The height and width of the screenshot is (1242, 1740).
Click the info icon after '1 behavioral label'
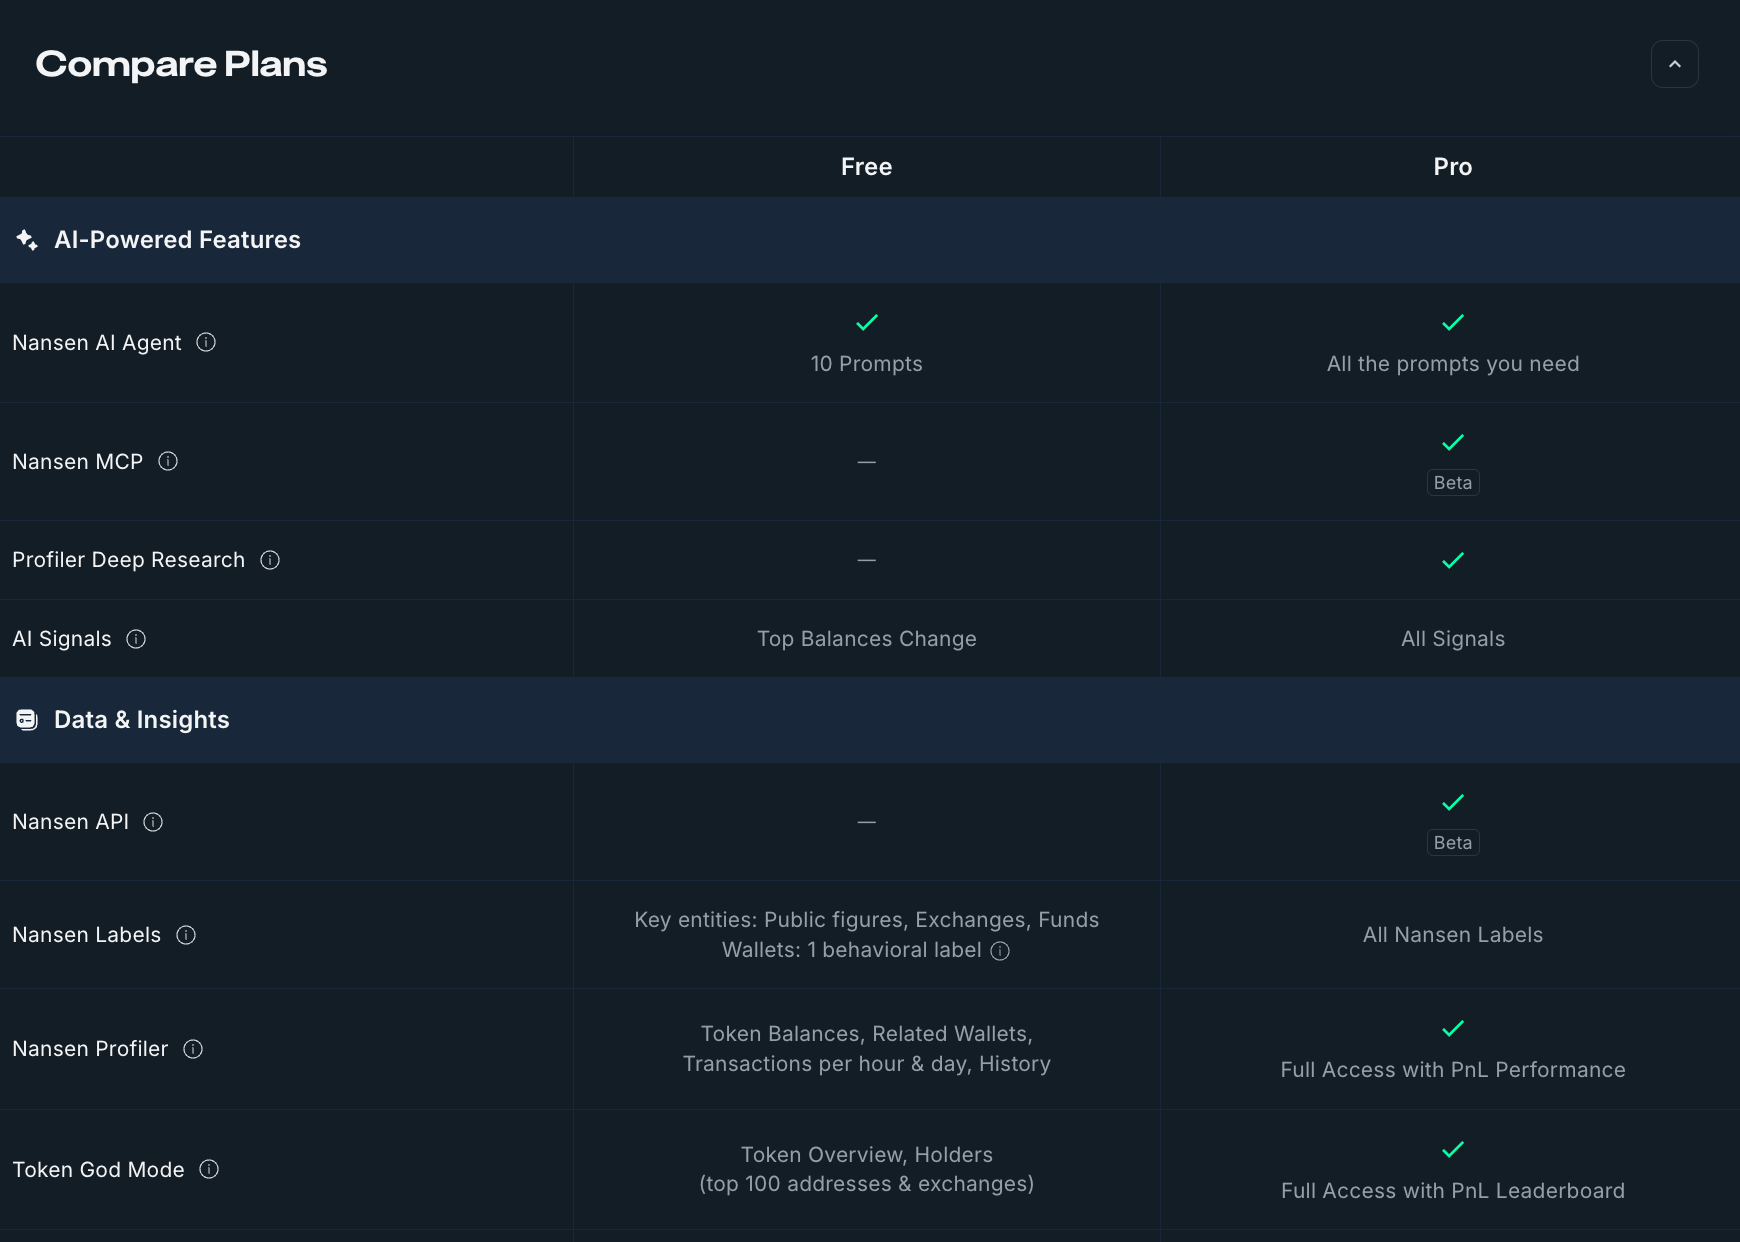pos(999,951)
